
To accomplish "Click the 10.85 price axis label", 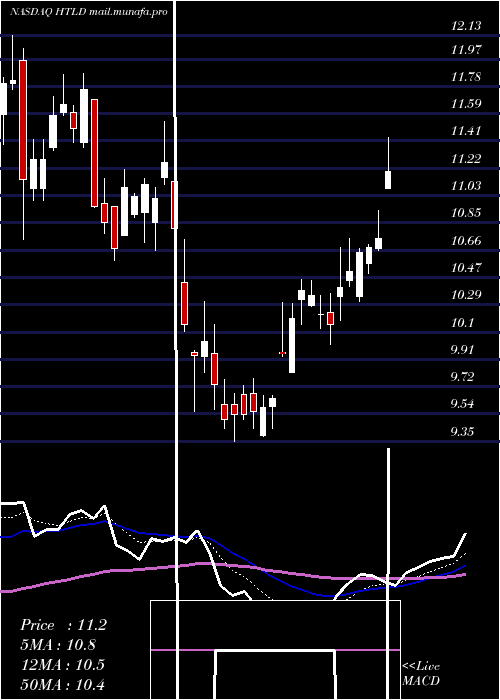I will pos(466,213).
